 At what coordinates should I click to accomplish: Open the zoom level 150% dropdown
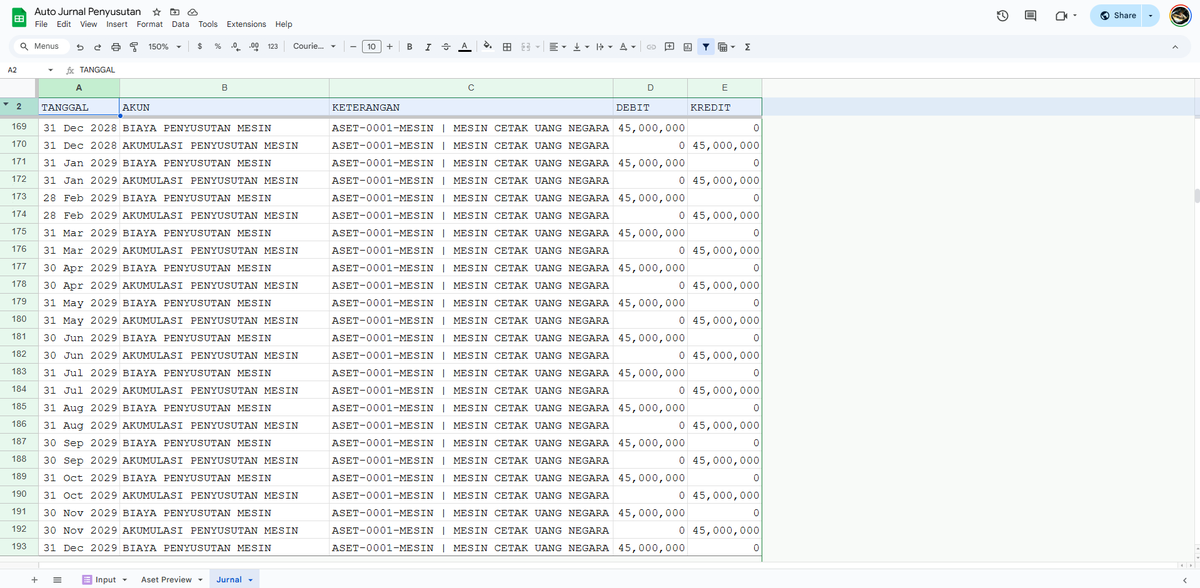[165, 46]
